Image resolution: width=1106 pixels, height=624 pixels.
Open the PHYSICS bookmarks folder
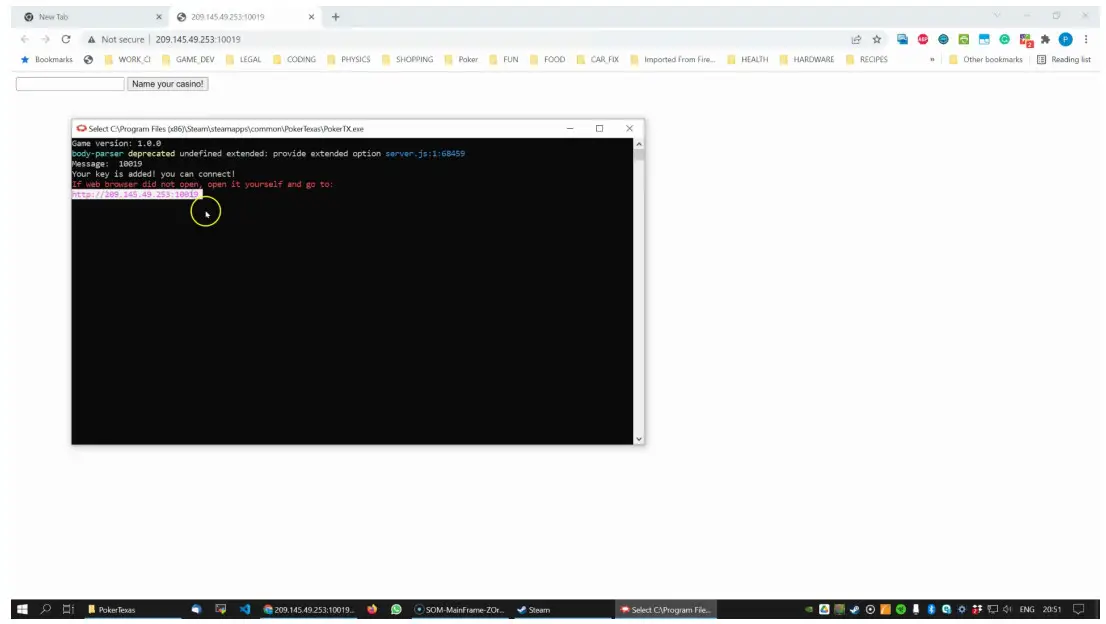click(x=348, y=59)
